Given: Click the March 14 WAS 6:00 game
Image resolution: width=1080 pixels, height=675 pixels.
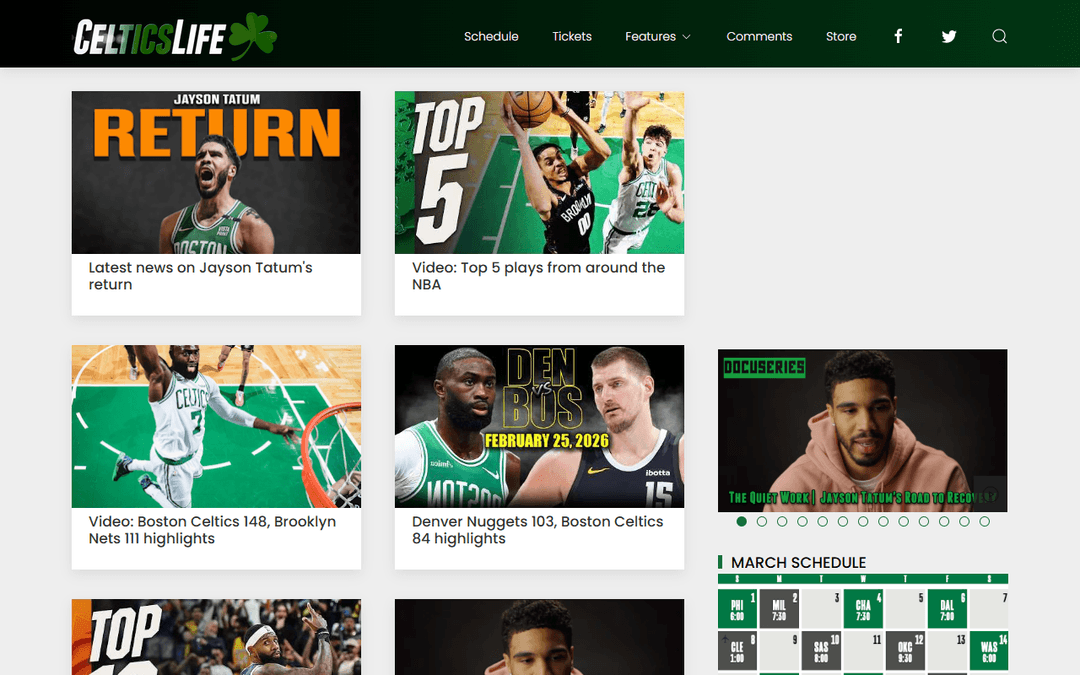Looking at the screenshot, I should tap(989, 651).
